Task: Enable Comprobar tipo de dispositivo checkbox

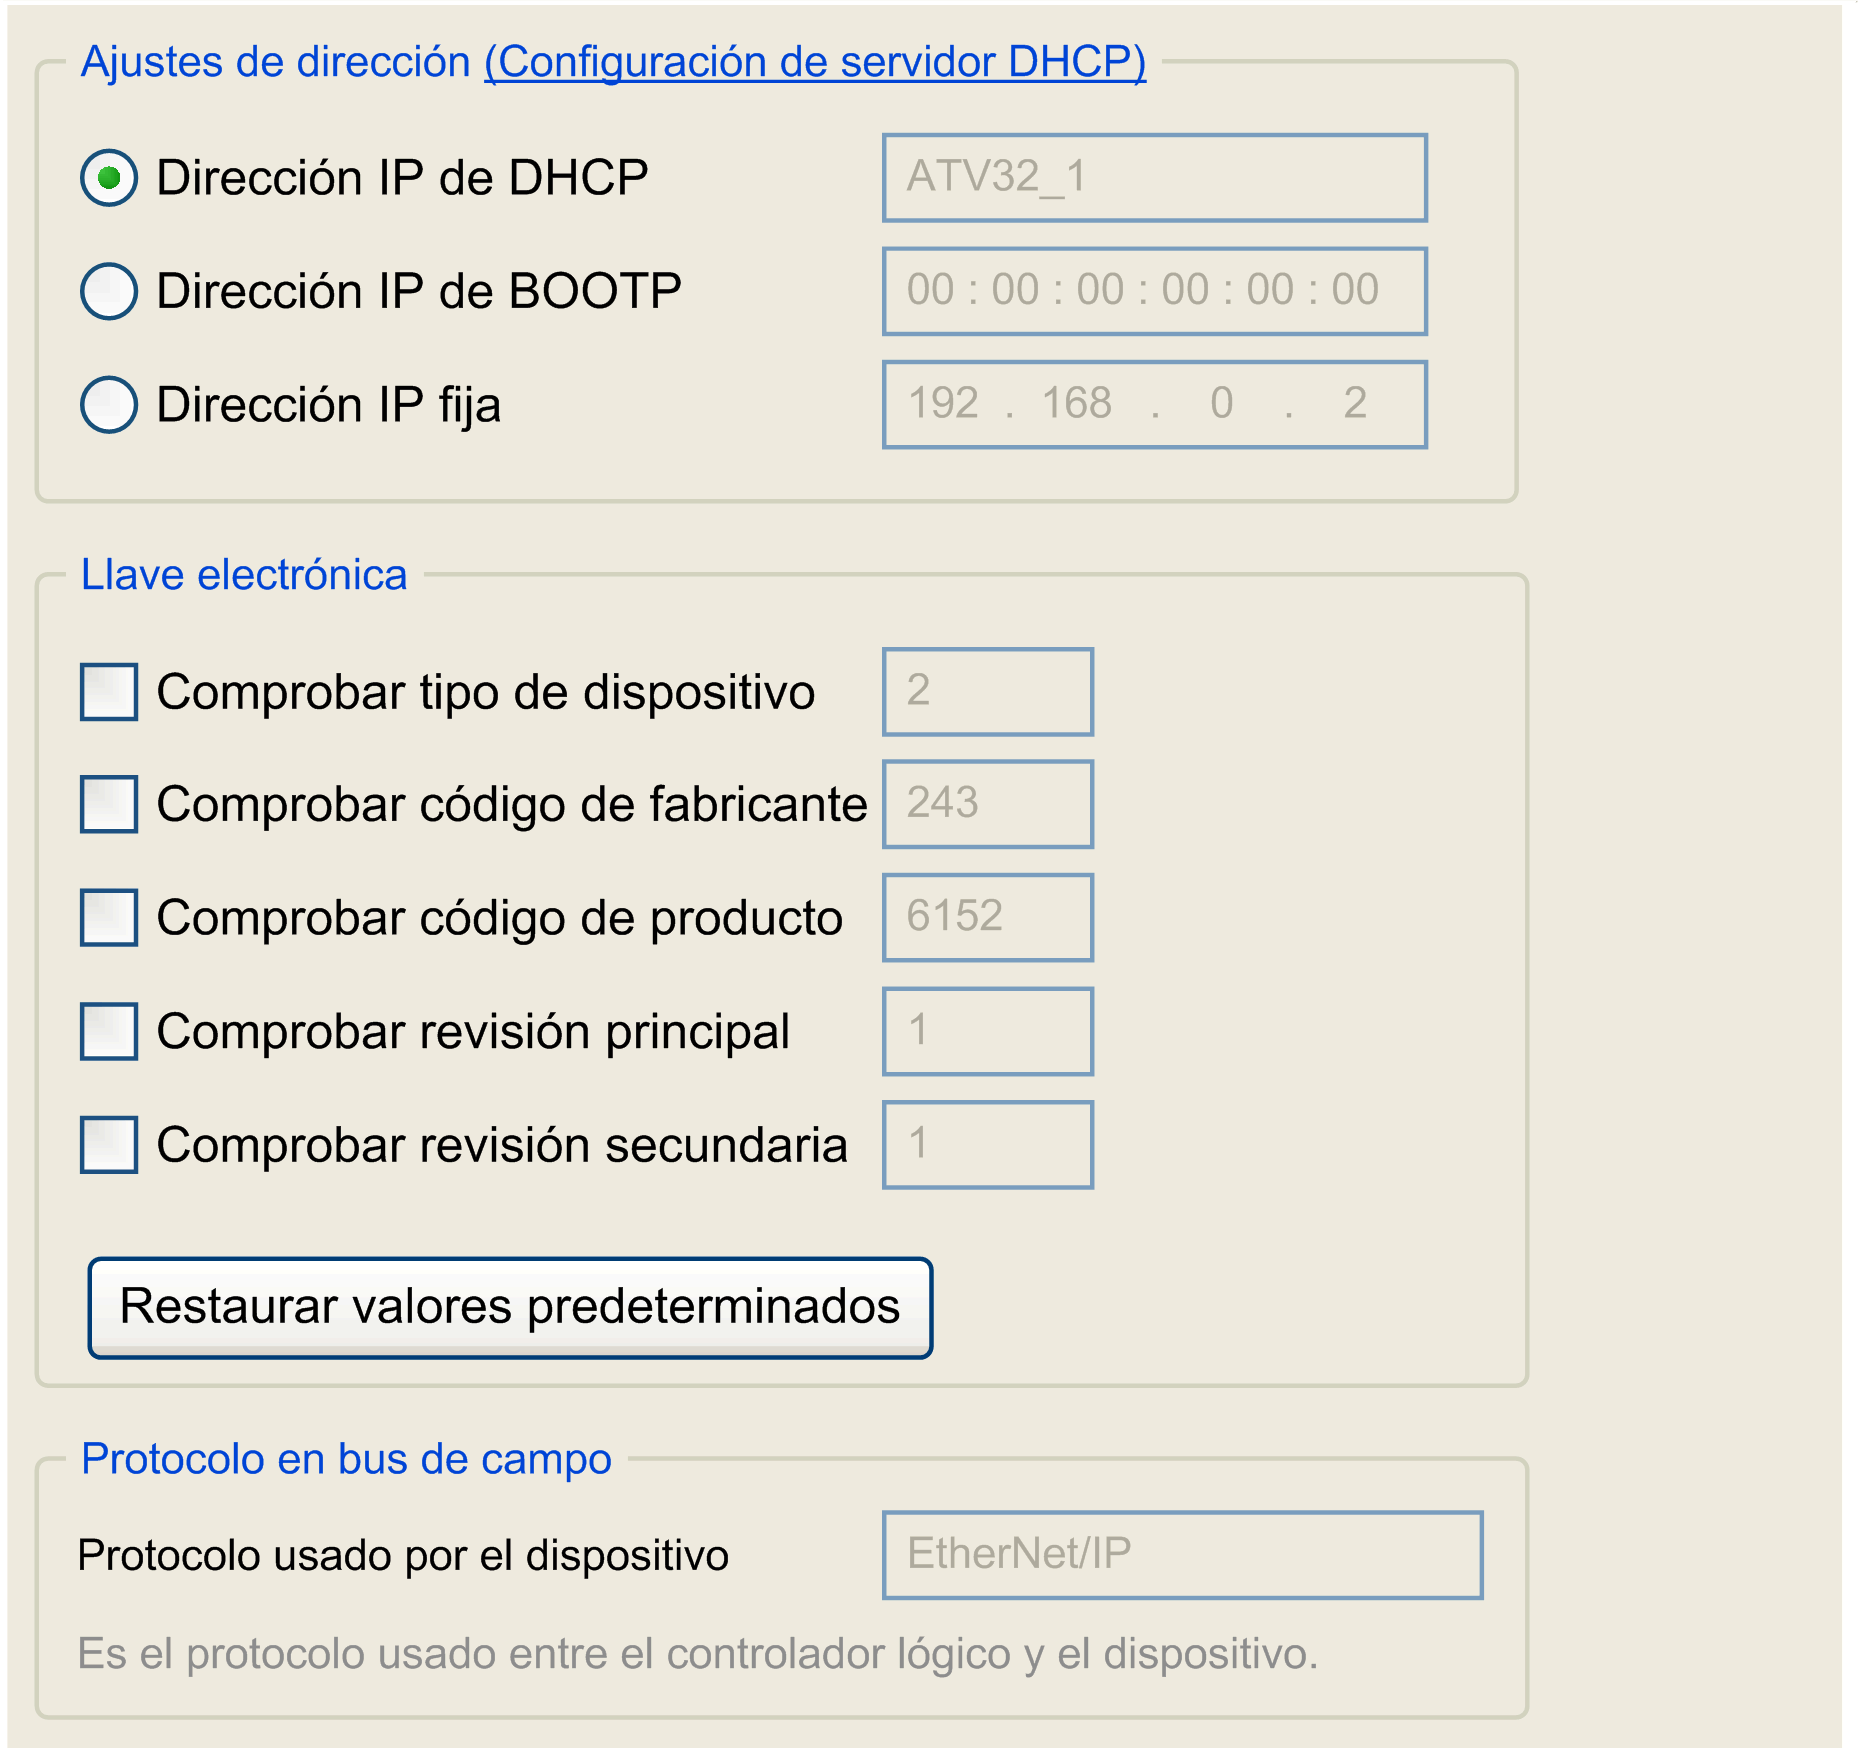Action: coord(109,692)
